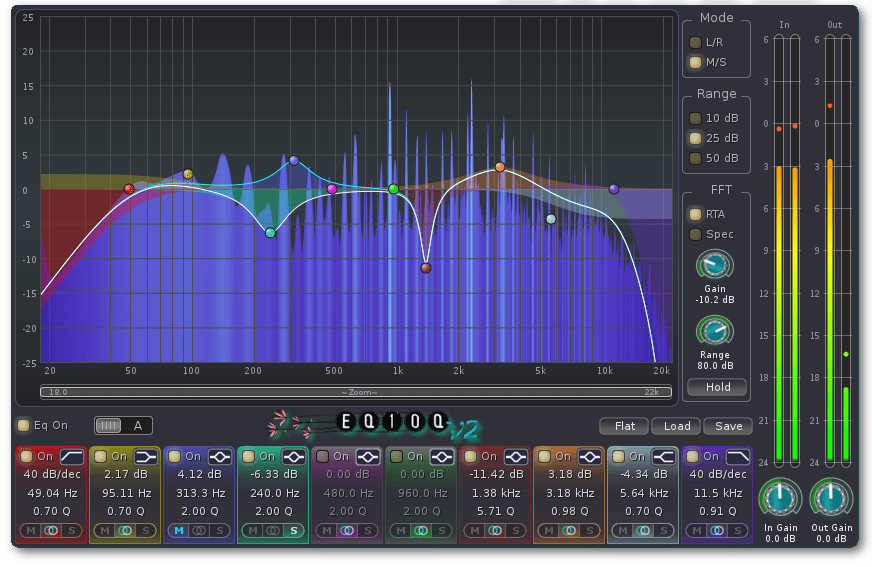This screenshot has height=567, width=872.
Task: Select the 25 dB range option
Action: point(695,138)
